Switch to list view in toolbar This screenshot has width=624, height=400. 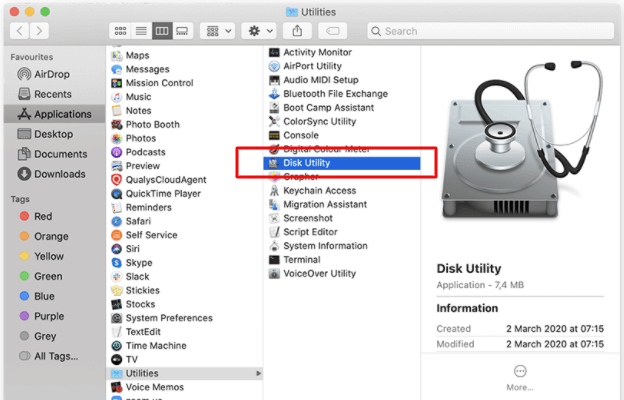click(141, 31)
